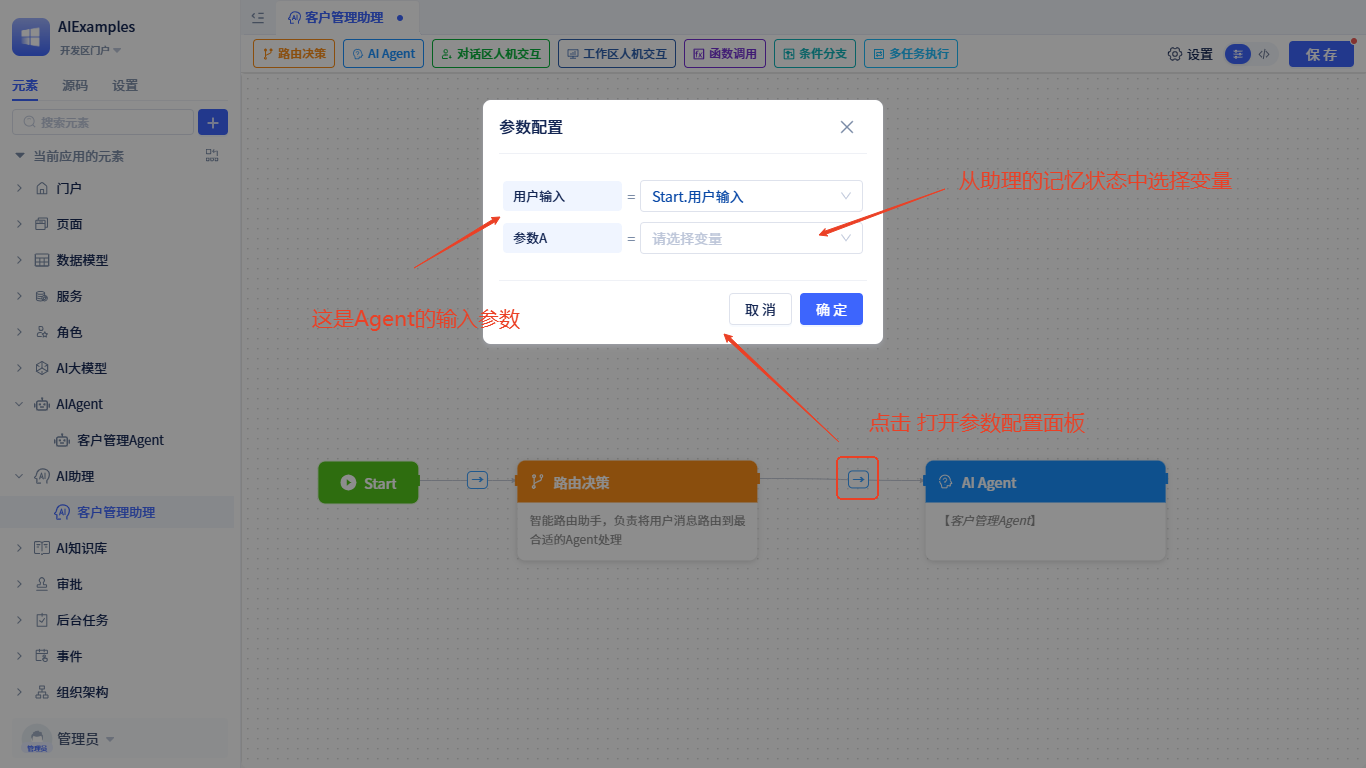Open the Start.用户输入 dropdown
Screen dimensions: 1366x768
click(751, 196)
